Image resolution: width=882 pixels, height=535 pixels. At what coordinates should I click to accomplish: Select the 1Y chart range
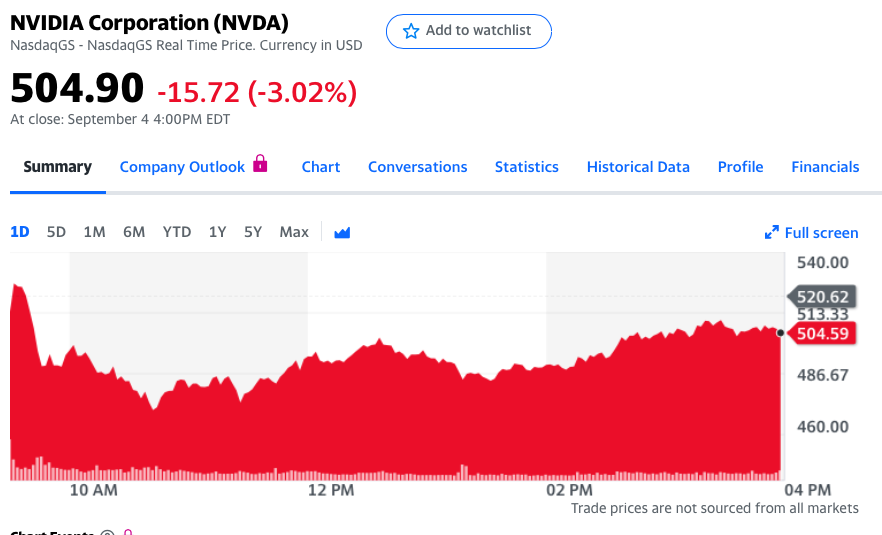[217, 232]
